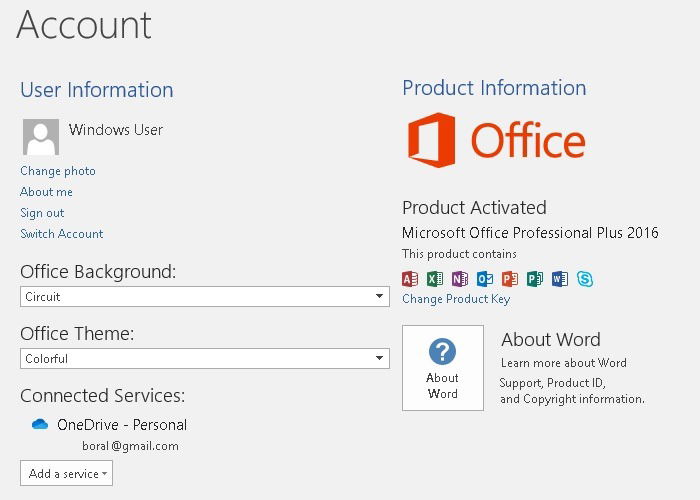This screenshot has width=700, height=500.
Task: Click the Office logo
Action: [496, 140]
